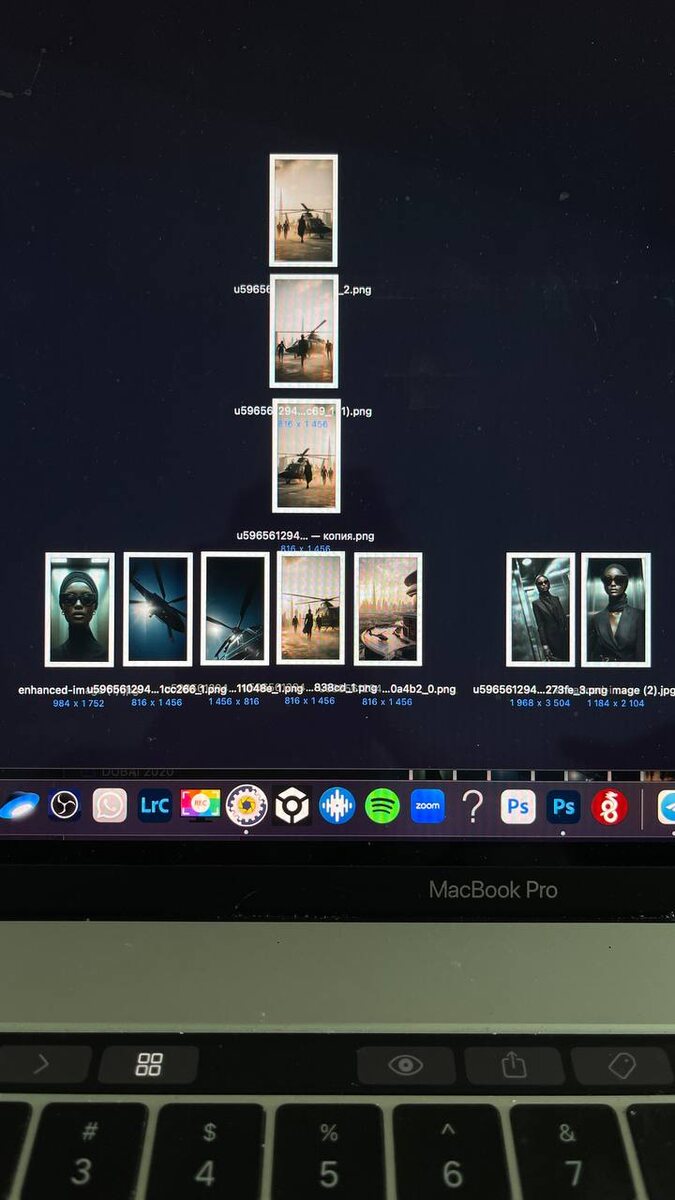Tap the Share button on the Touch Bar

tap(514, 1065)
